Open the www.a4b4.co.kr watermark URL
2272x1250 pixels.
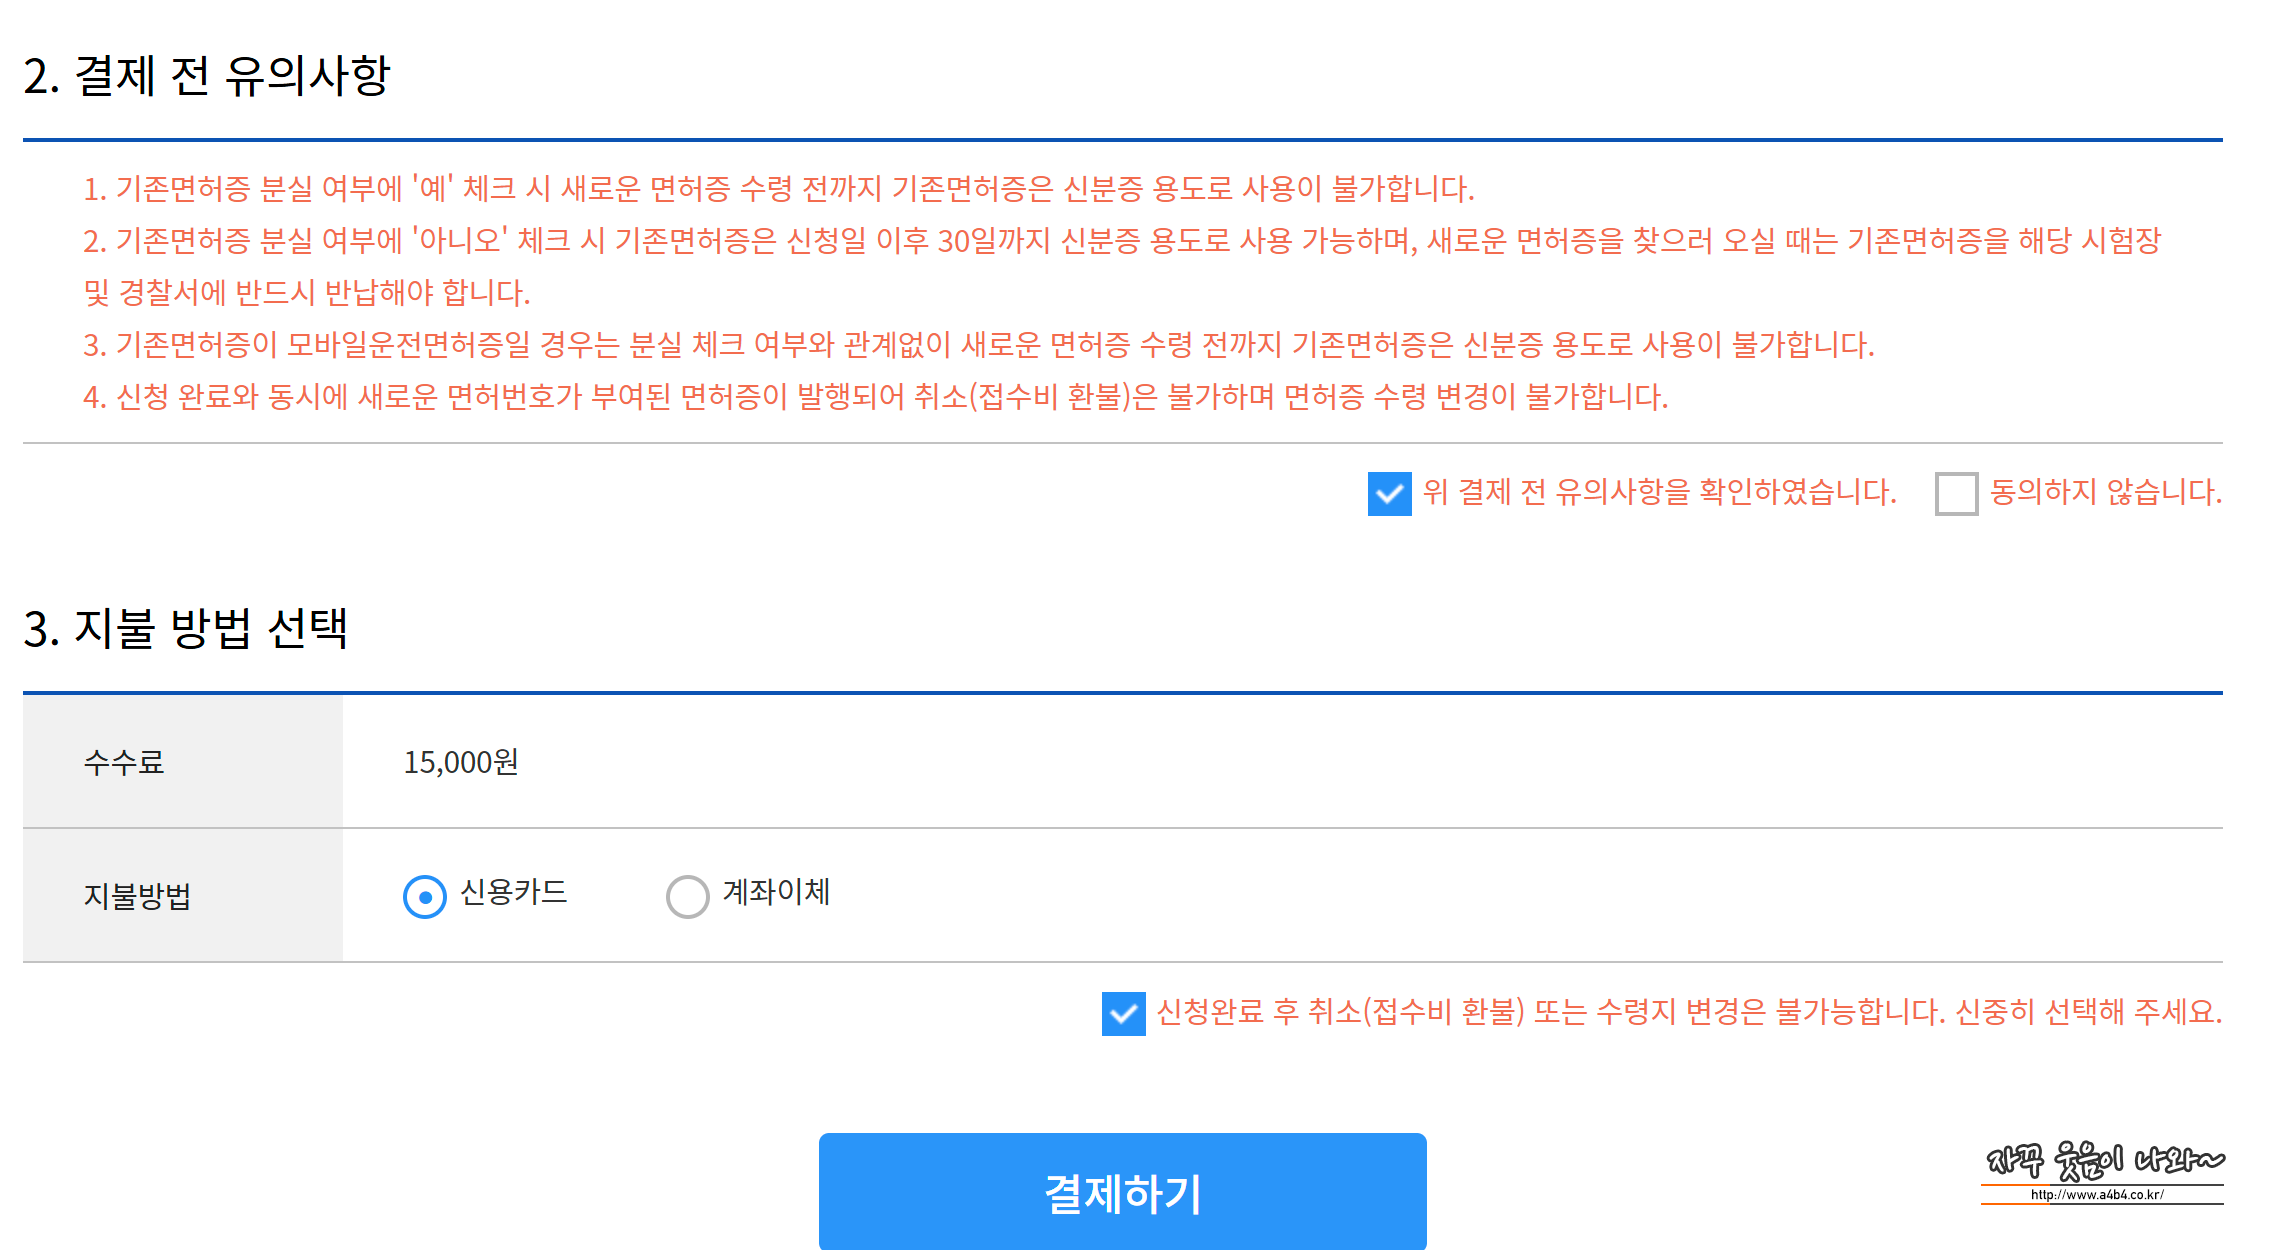[2097, 1194]
